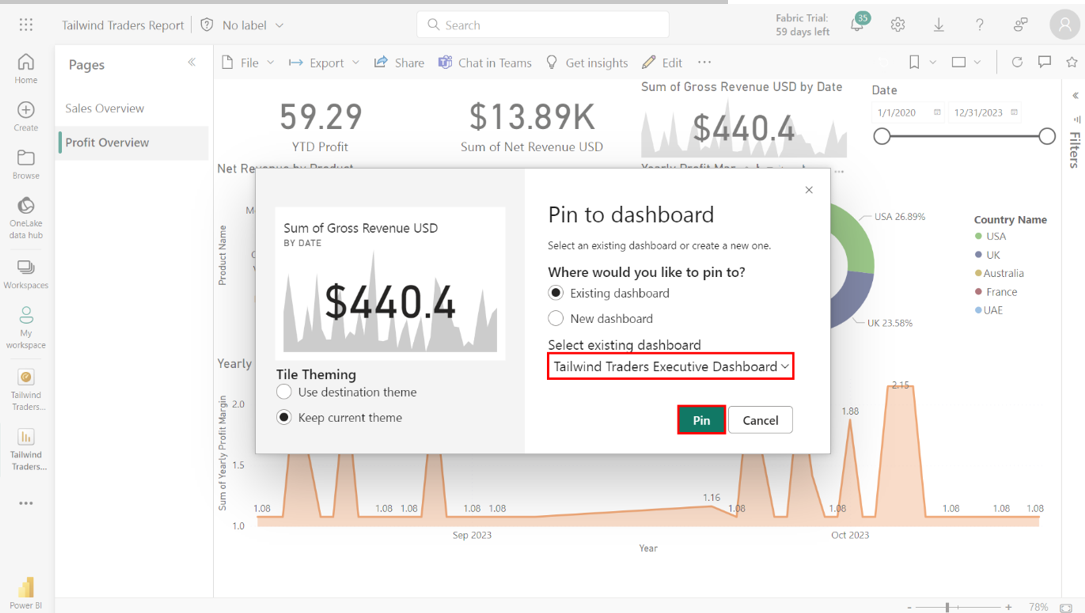Click the Workspaces icon in sidebar
This screenshot has height=613, width=1085.
pos(26,268)
